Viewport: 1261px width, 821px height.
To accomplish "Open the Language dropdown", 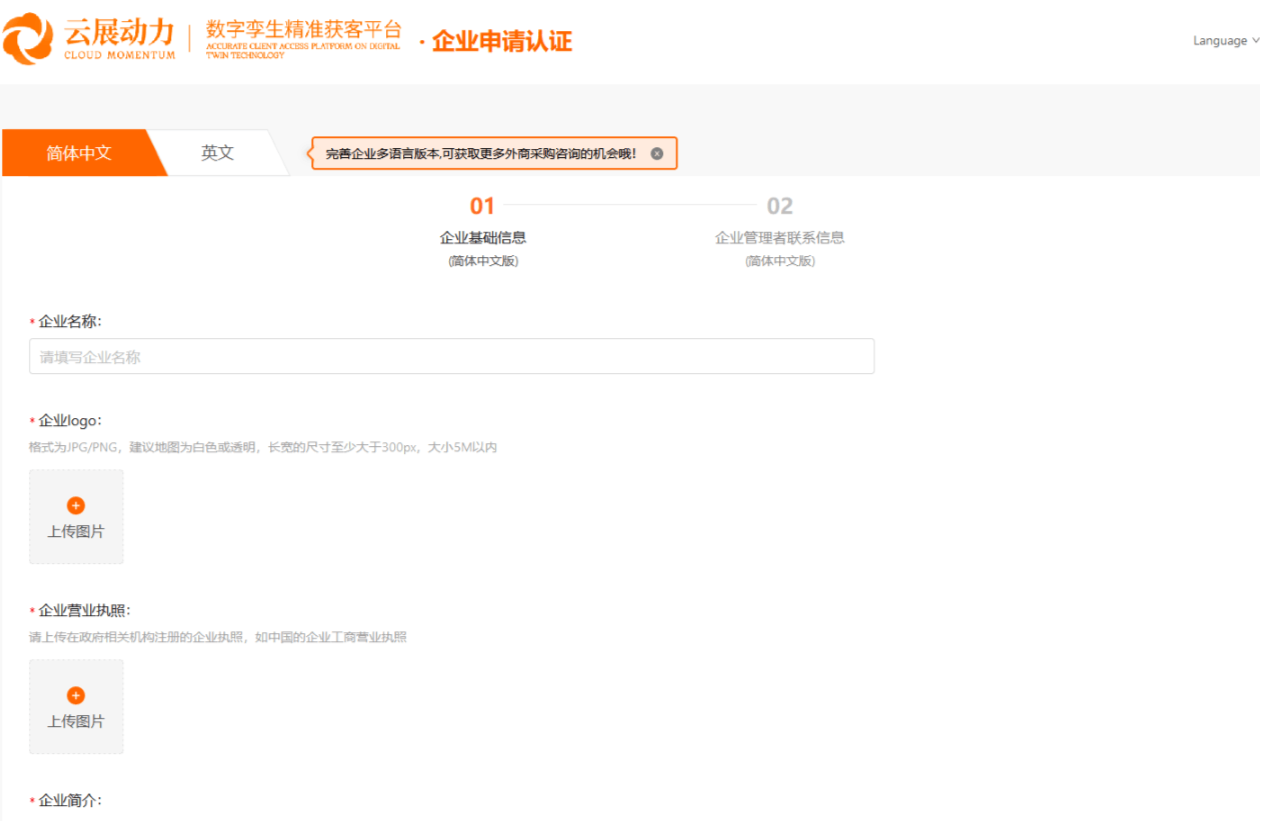I will [1219, 40].
